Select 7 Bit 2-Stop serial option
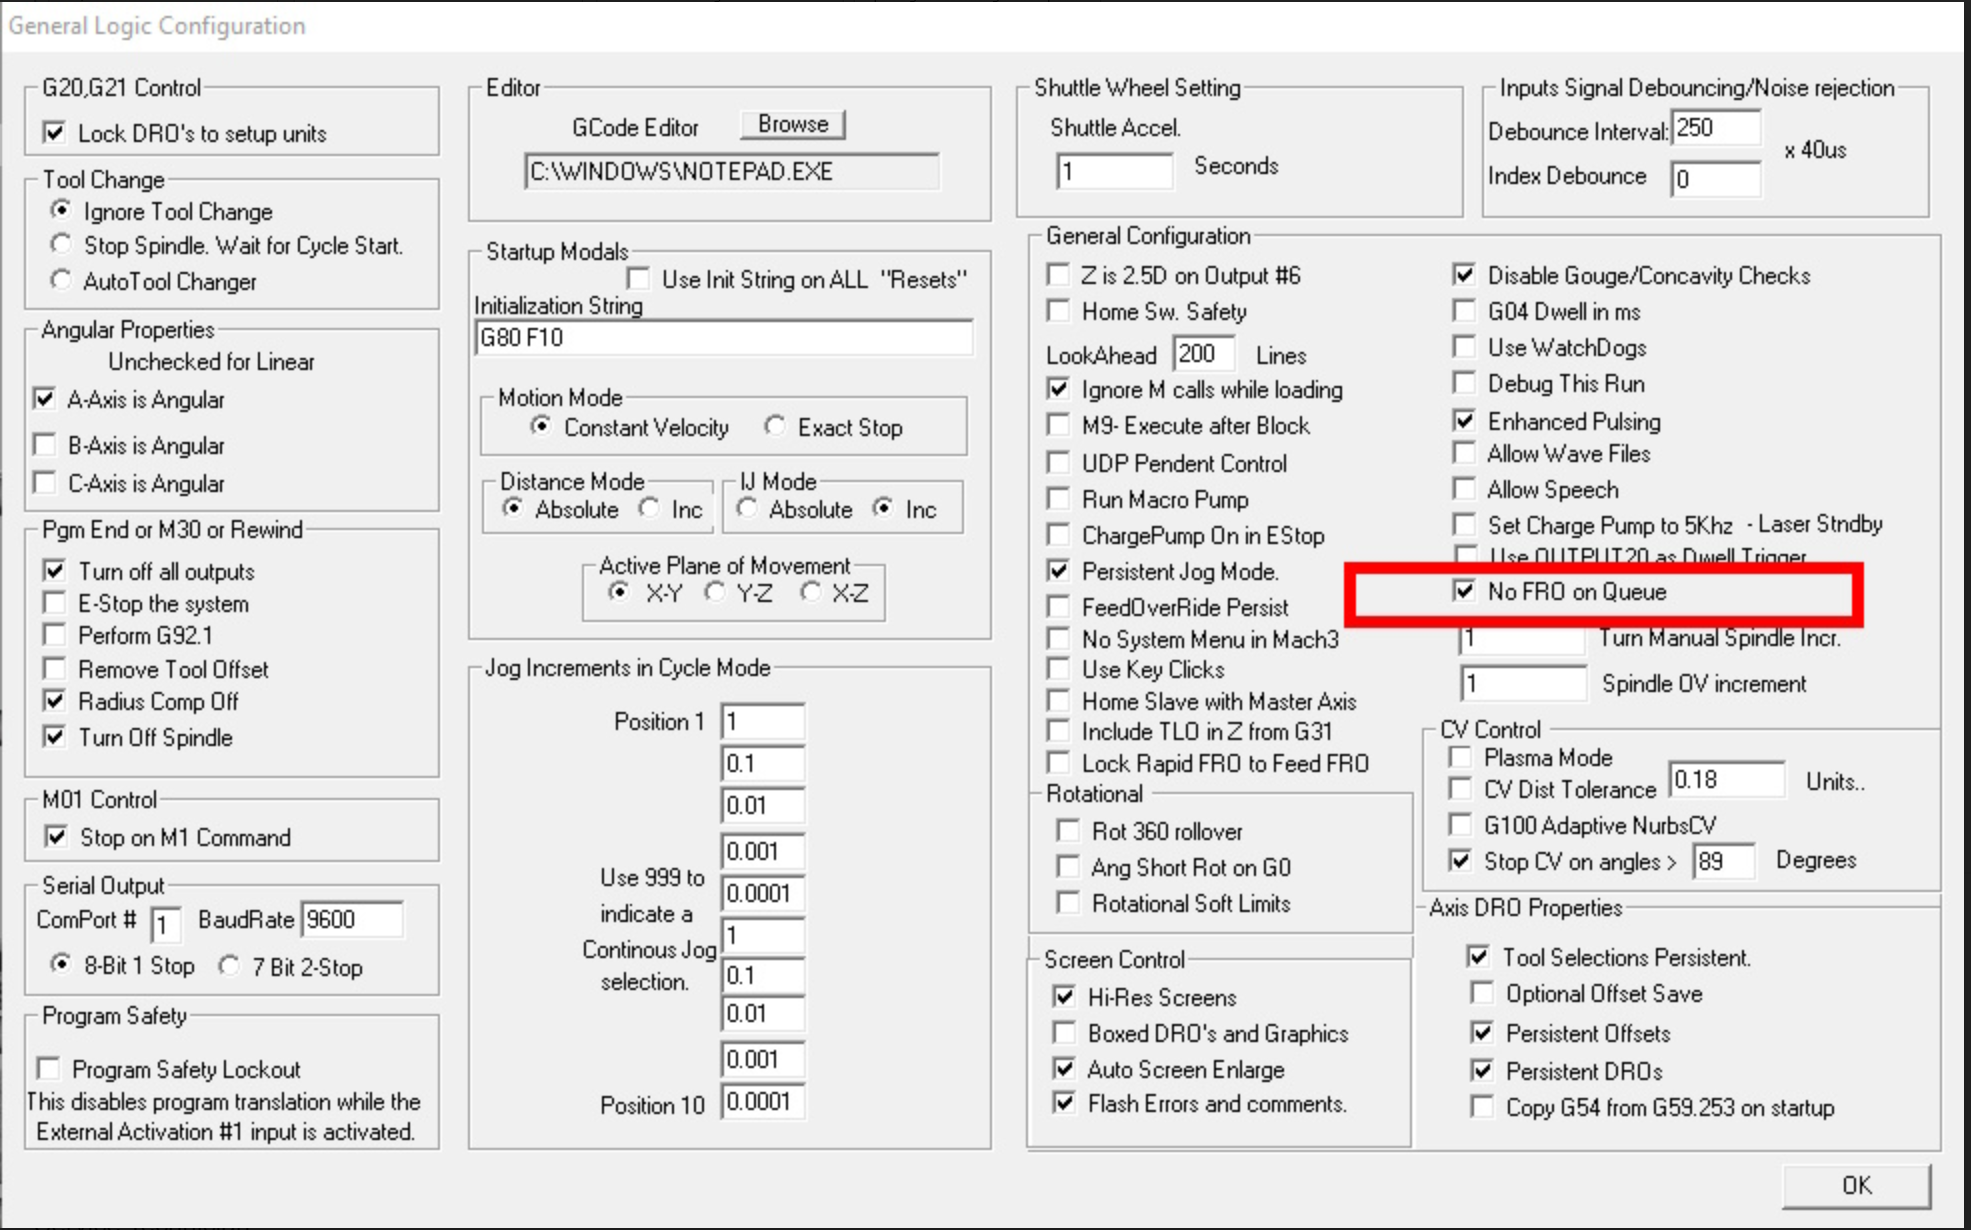 229,966
